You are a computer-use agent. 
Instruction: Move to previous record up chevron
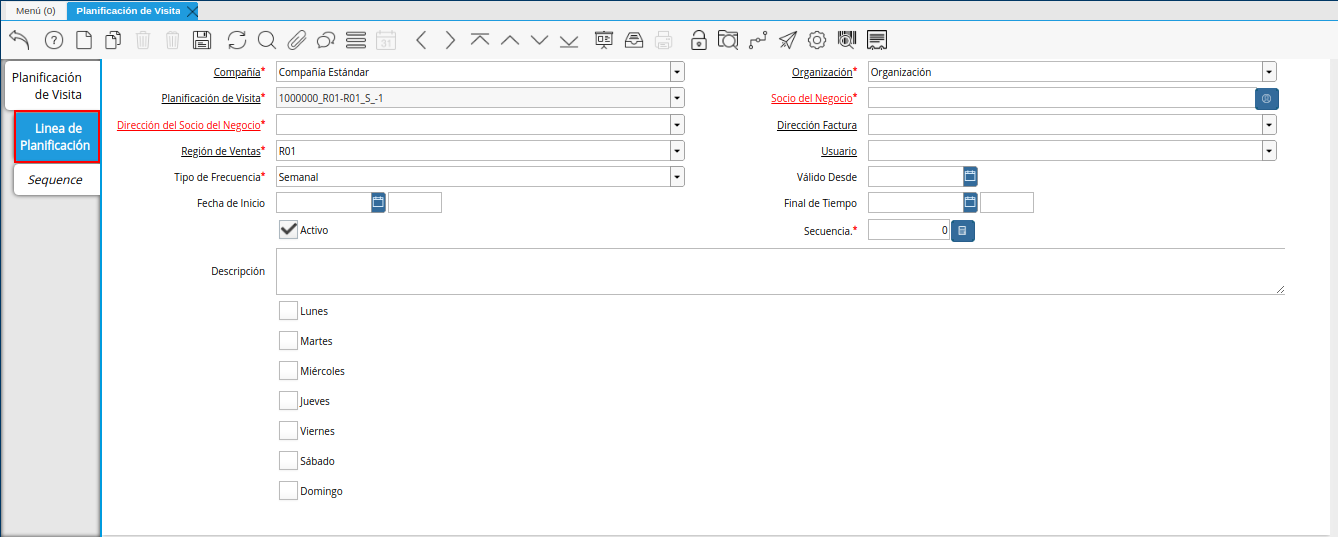point(510,40)
